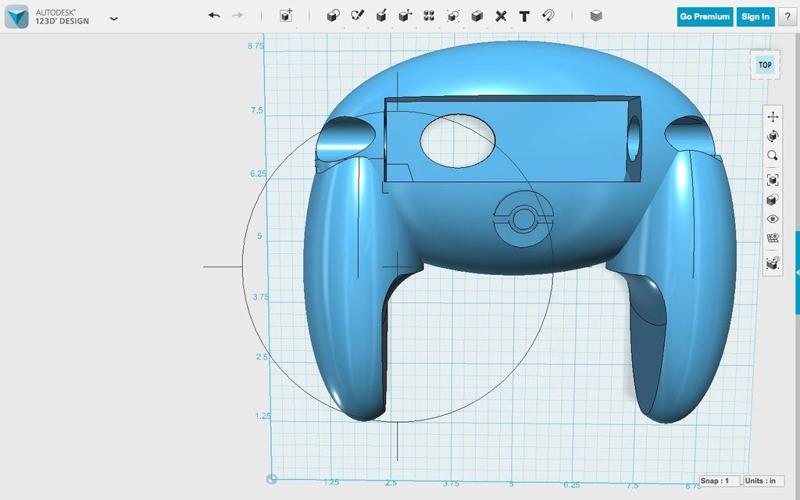Viewport: 800px width, 500px height.
Task: Open the Construct tool
Action: click(x=381, y=16)
